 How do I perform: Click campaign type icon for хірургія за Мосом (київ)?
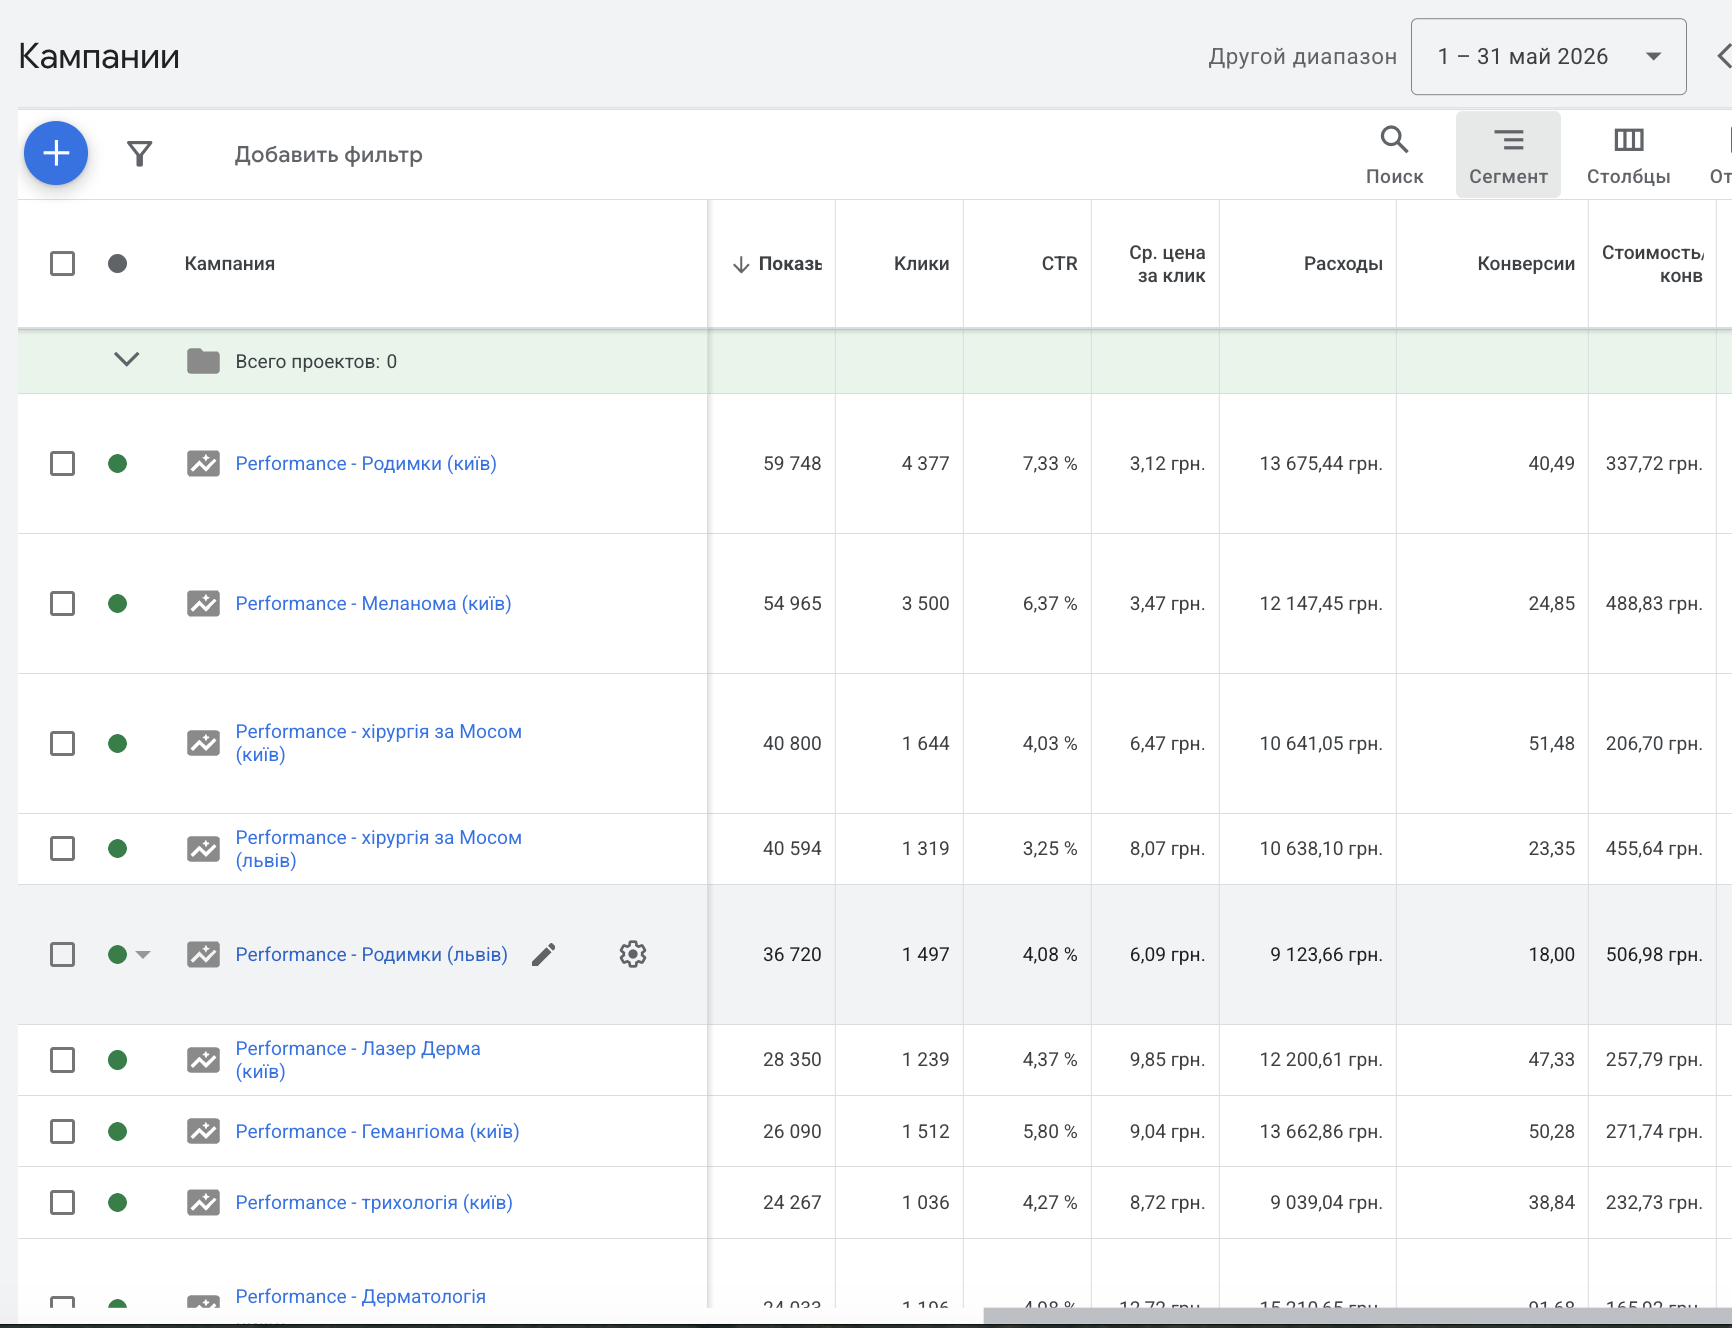tap(203, 744)
